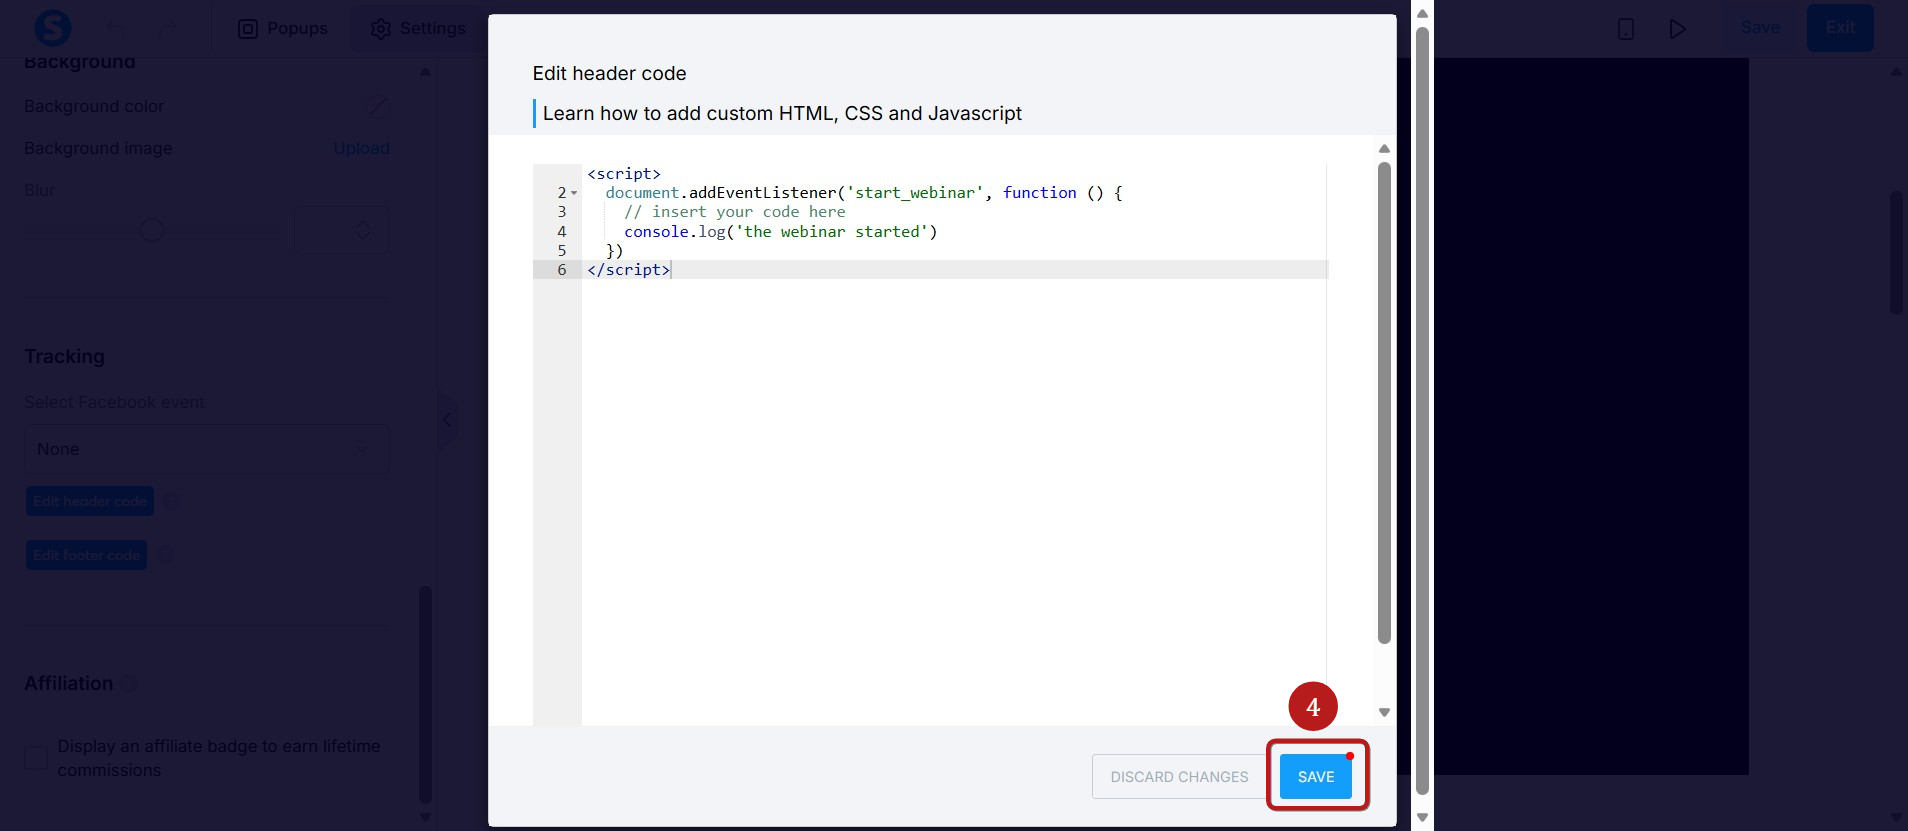The width and height of the screenshot is (1908, 831).
Task: Click the Edit header code button
Action: click(90, 501)
